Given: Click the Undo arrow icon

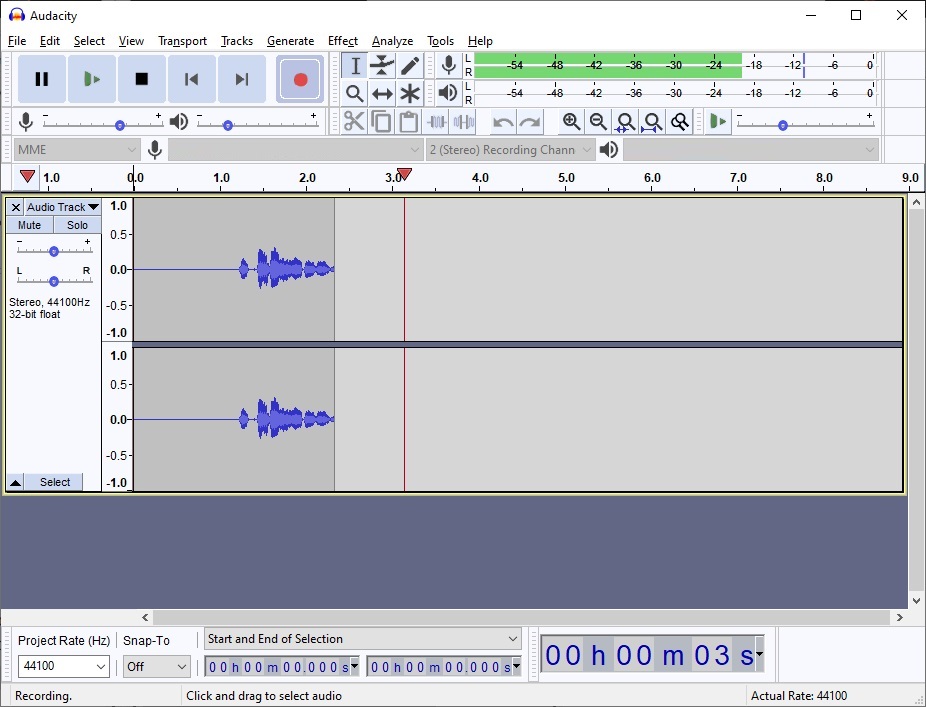Looking at the screenshot, I should click(x=503, y=122).
